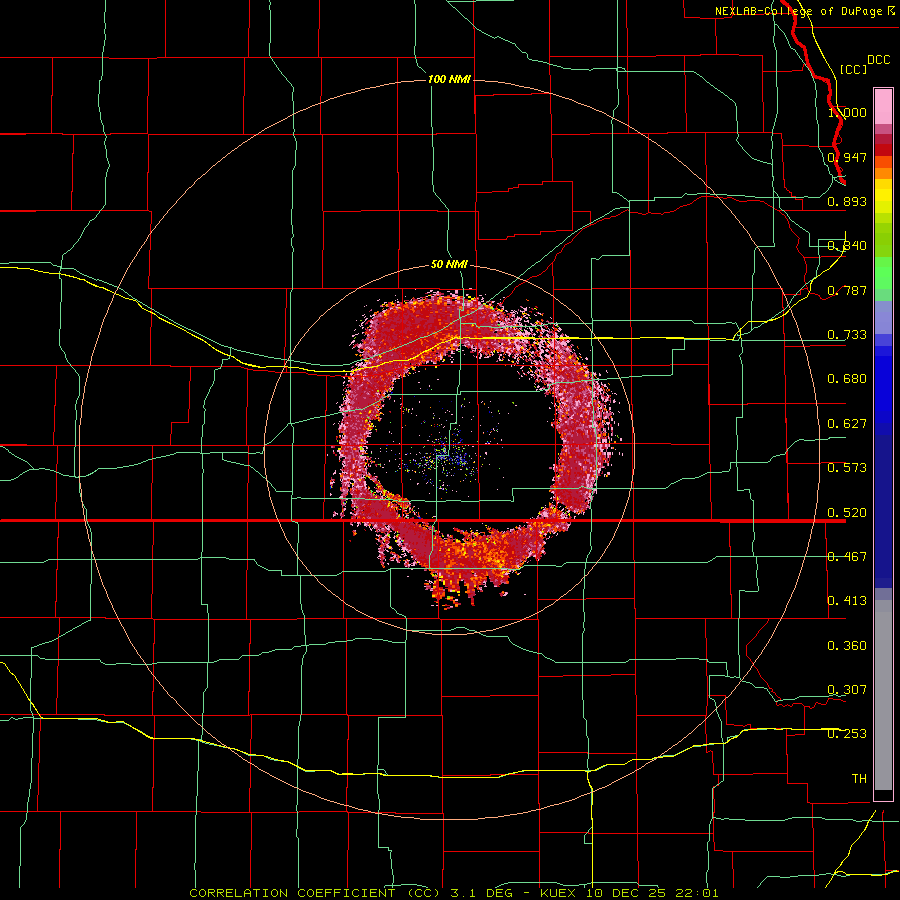Image resolution: width=900 pixels, height=900 pixels.
Task: Click the 50 NMI range ring label
Action: click(x=449, y=264)
